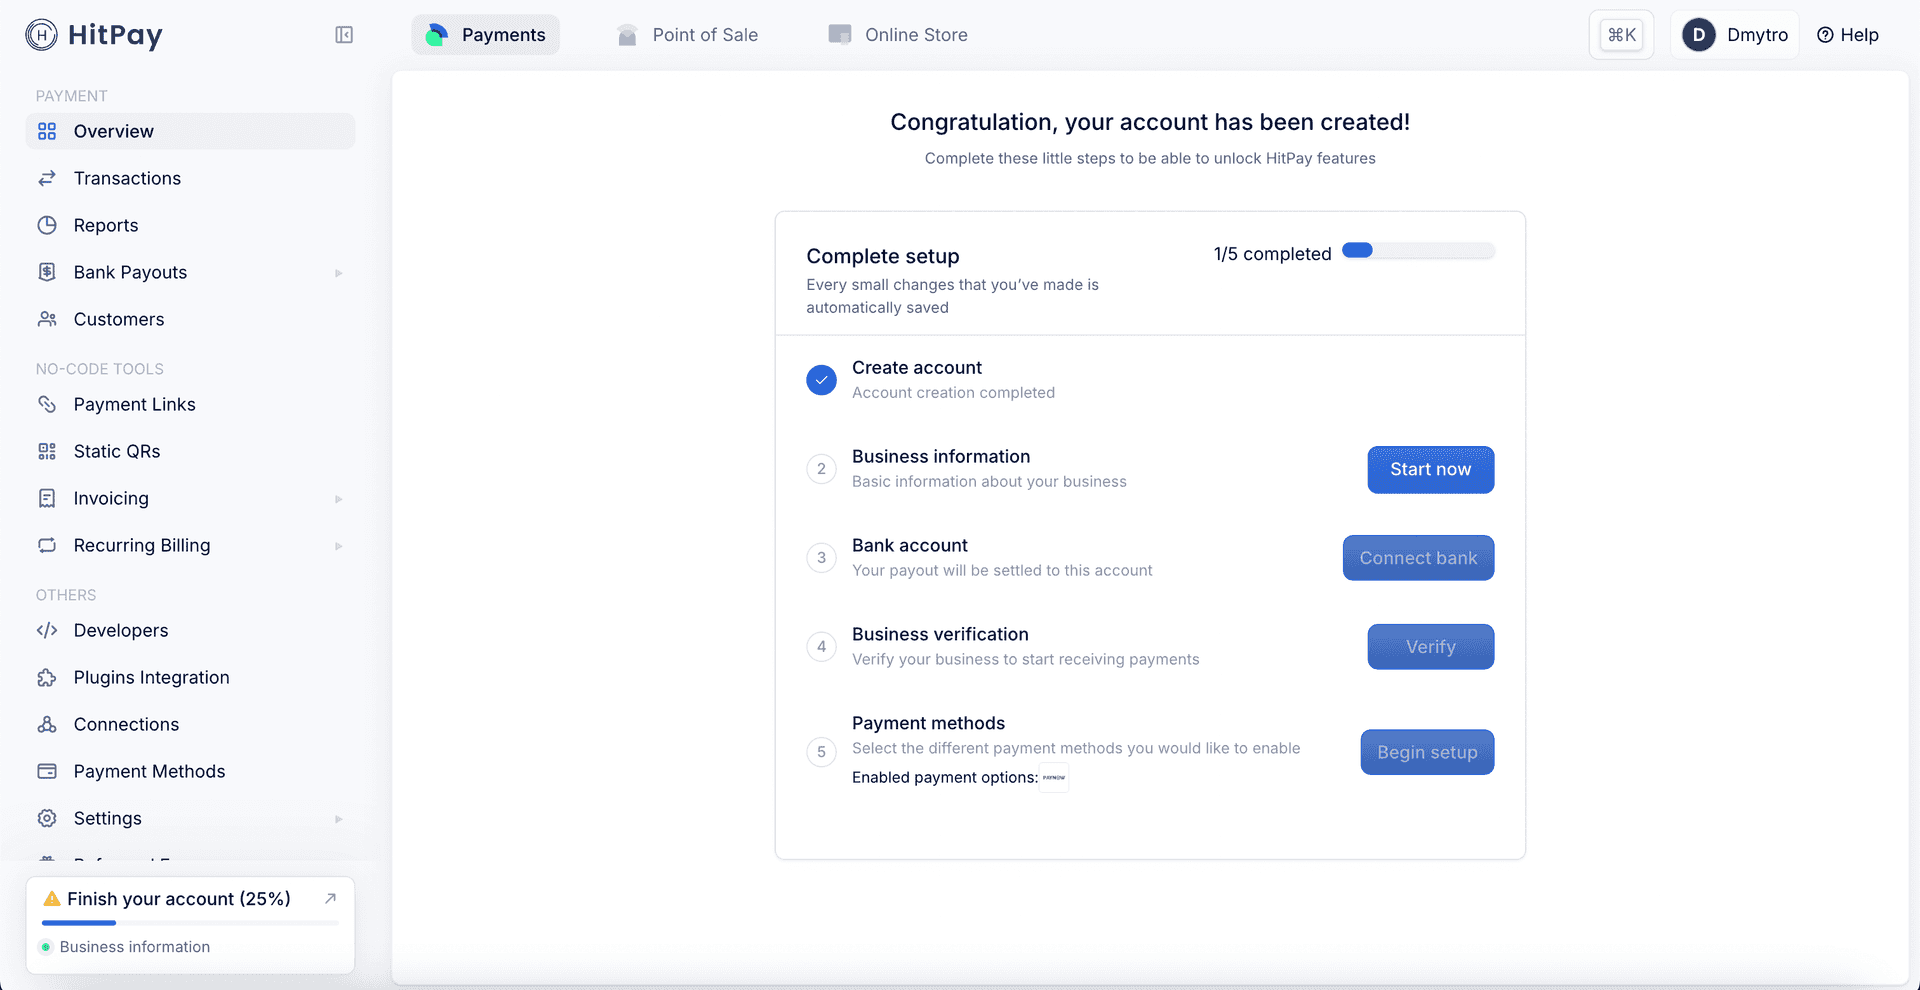Select the Payment Methods card icon
The image size is (1920, 990).
[47, 771]
